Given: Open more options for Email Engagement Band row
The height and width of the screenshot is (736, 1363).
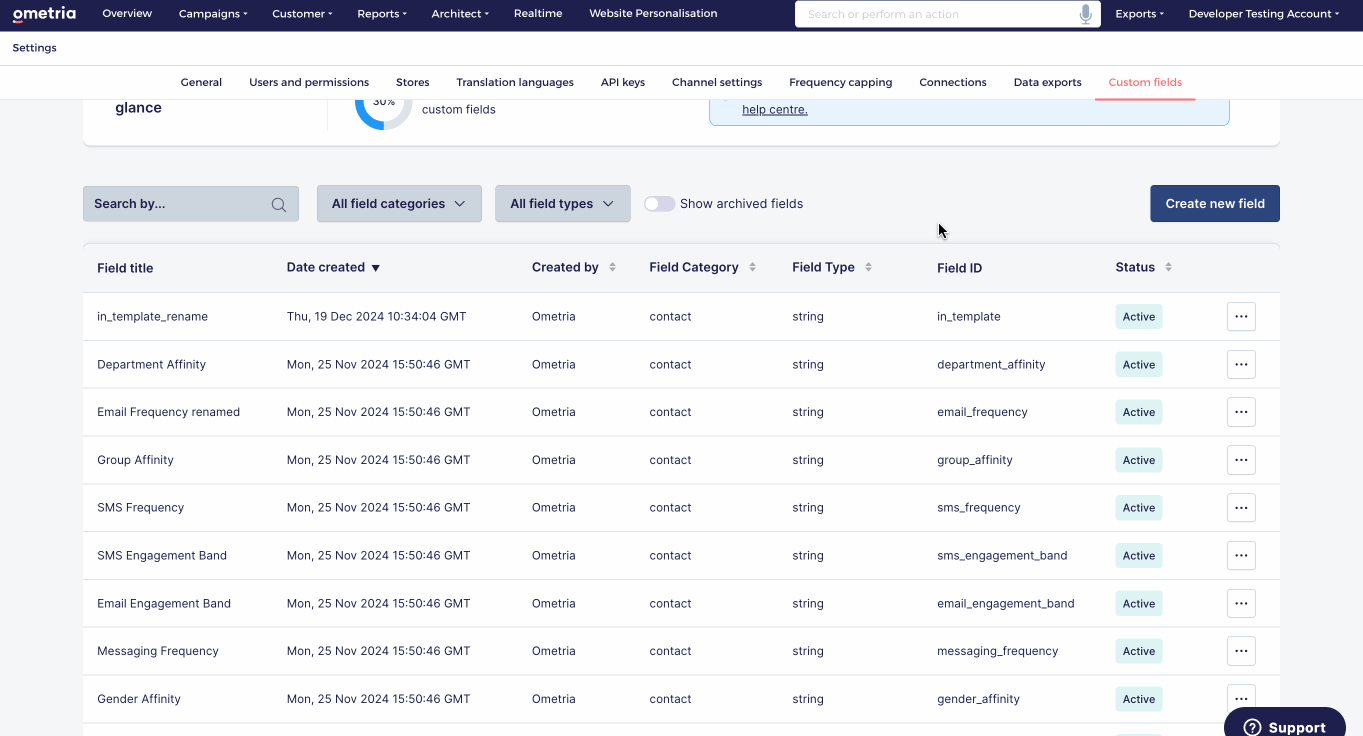Looking at the screenshot, I should (x=1241, y=603).
